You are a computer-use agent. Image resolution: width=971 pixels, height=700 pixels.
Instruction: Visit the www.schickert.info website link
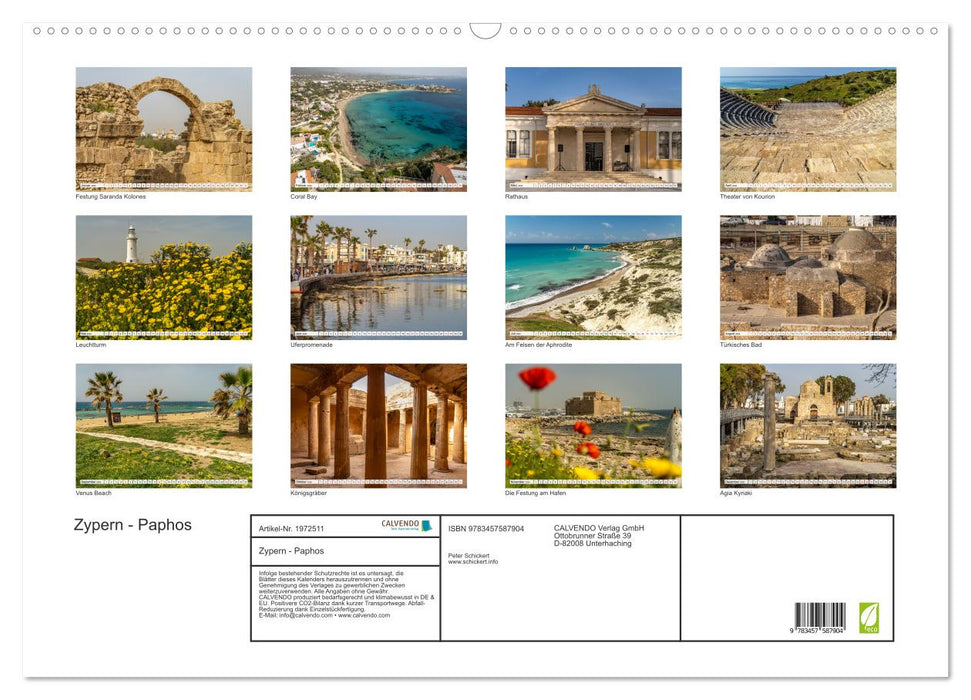[x=473, y=562]
